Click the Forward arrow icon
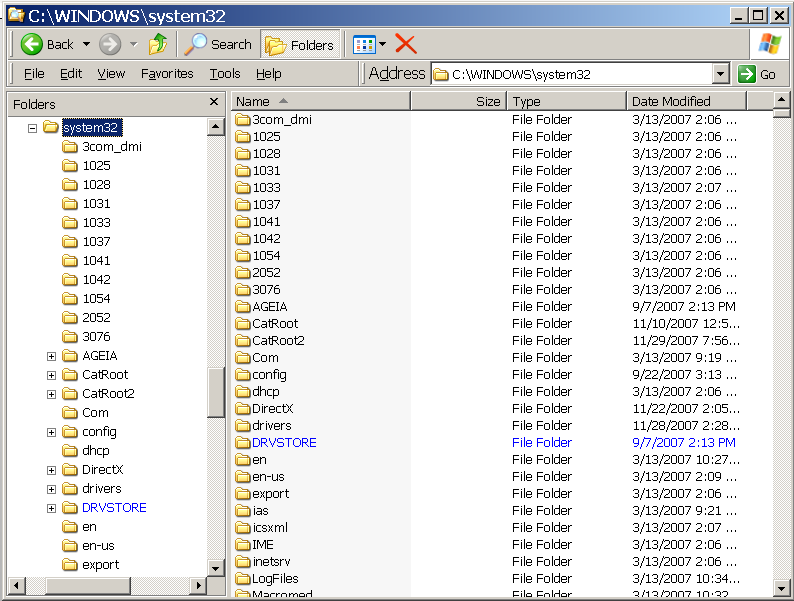Image resolution: width=794 pixels, height=601 pixels. click(x=109, y=45)
